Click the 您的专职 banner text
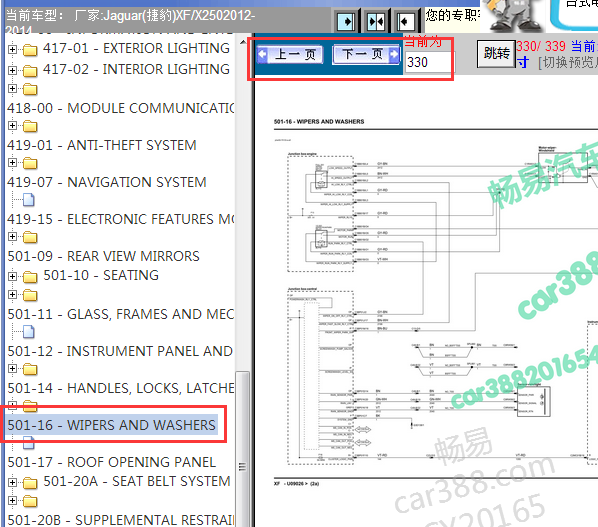 click(x=453, y=15)
